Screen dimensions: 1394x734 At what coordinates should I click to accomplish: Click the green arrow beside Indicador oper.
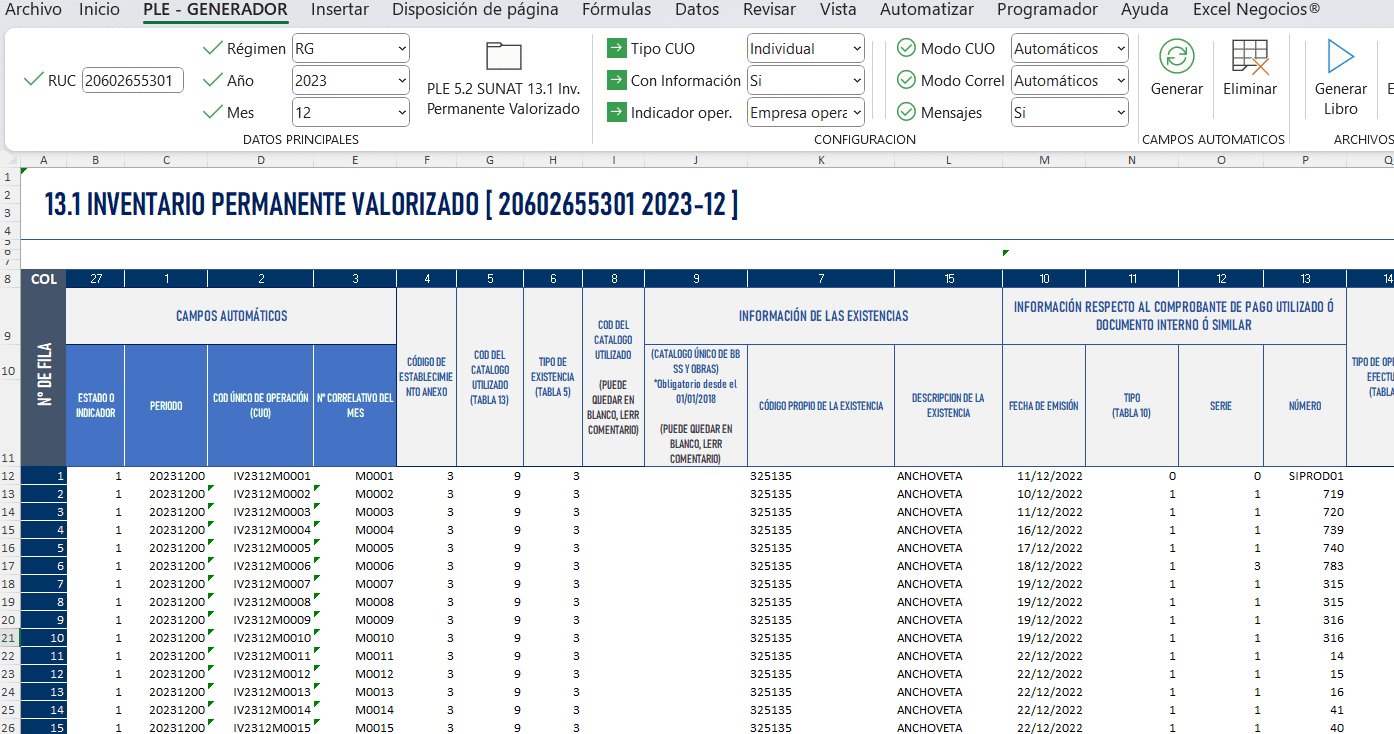[616, 113]
